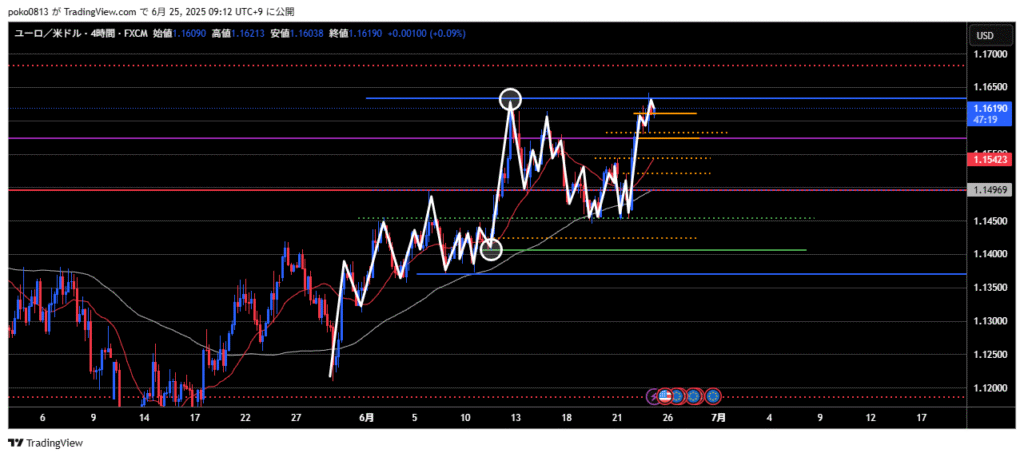
Task: Click the 7月 label on the time axis
Action: click(x=718, y=416)
